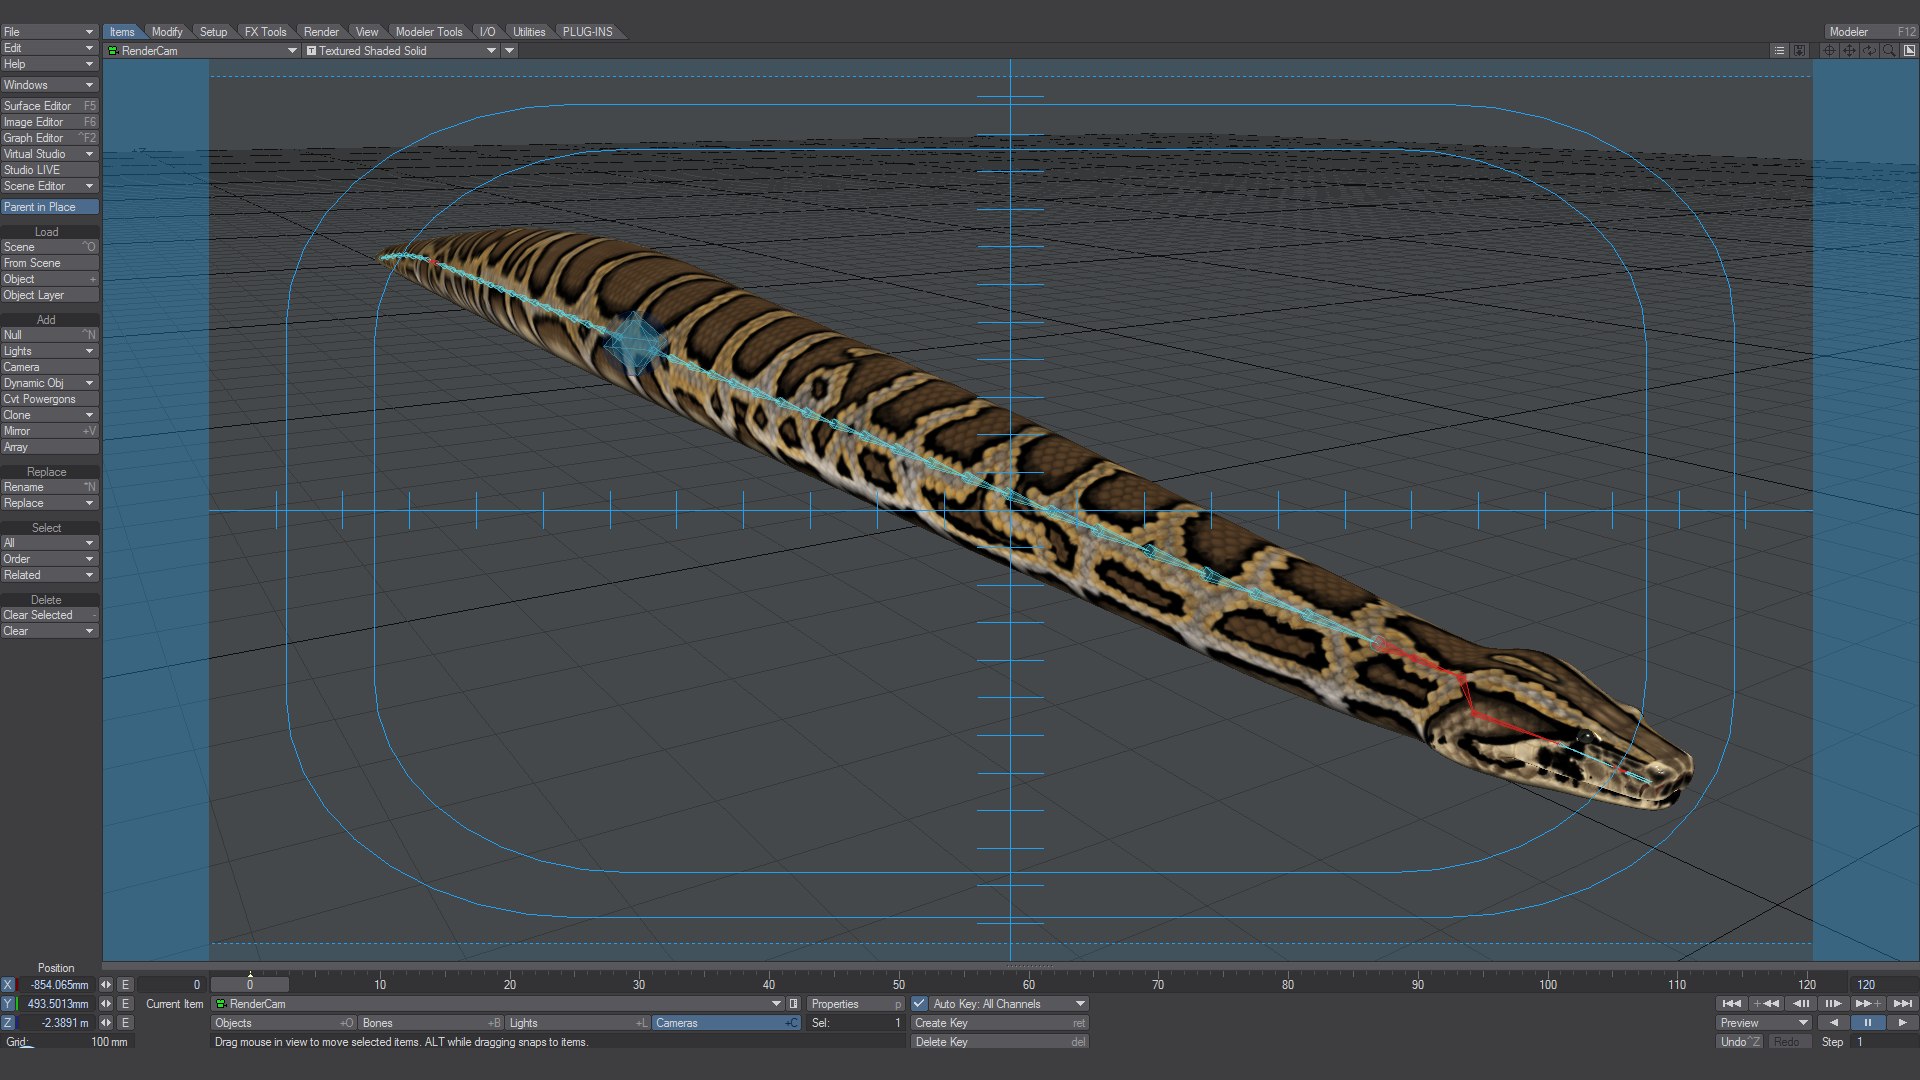Open the Modify tab
The width and height of the screenshot is (1920, 1080).
(167, 32)
